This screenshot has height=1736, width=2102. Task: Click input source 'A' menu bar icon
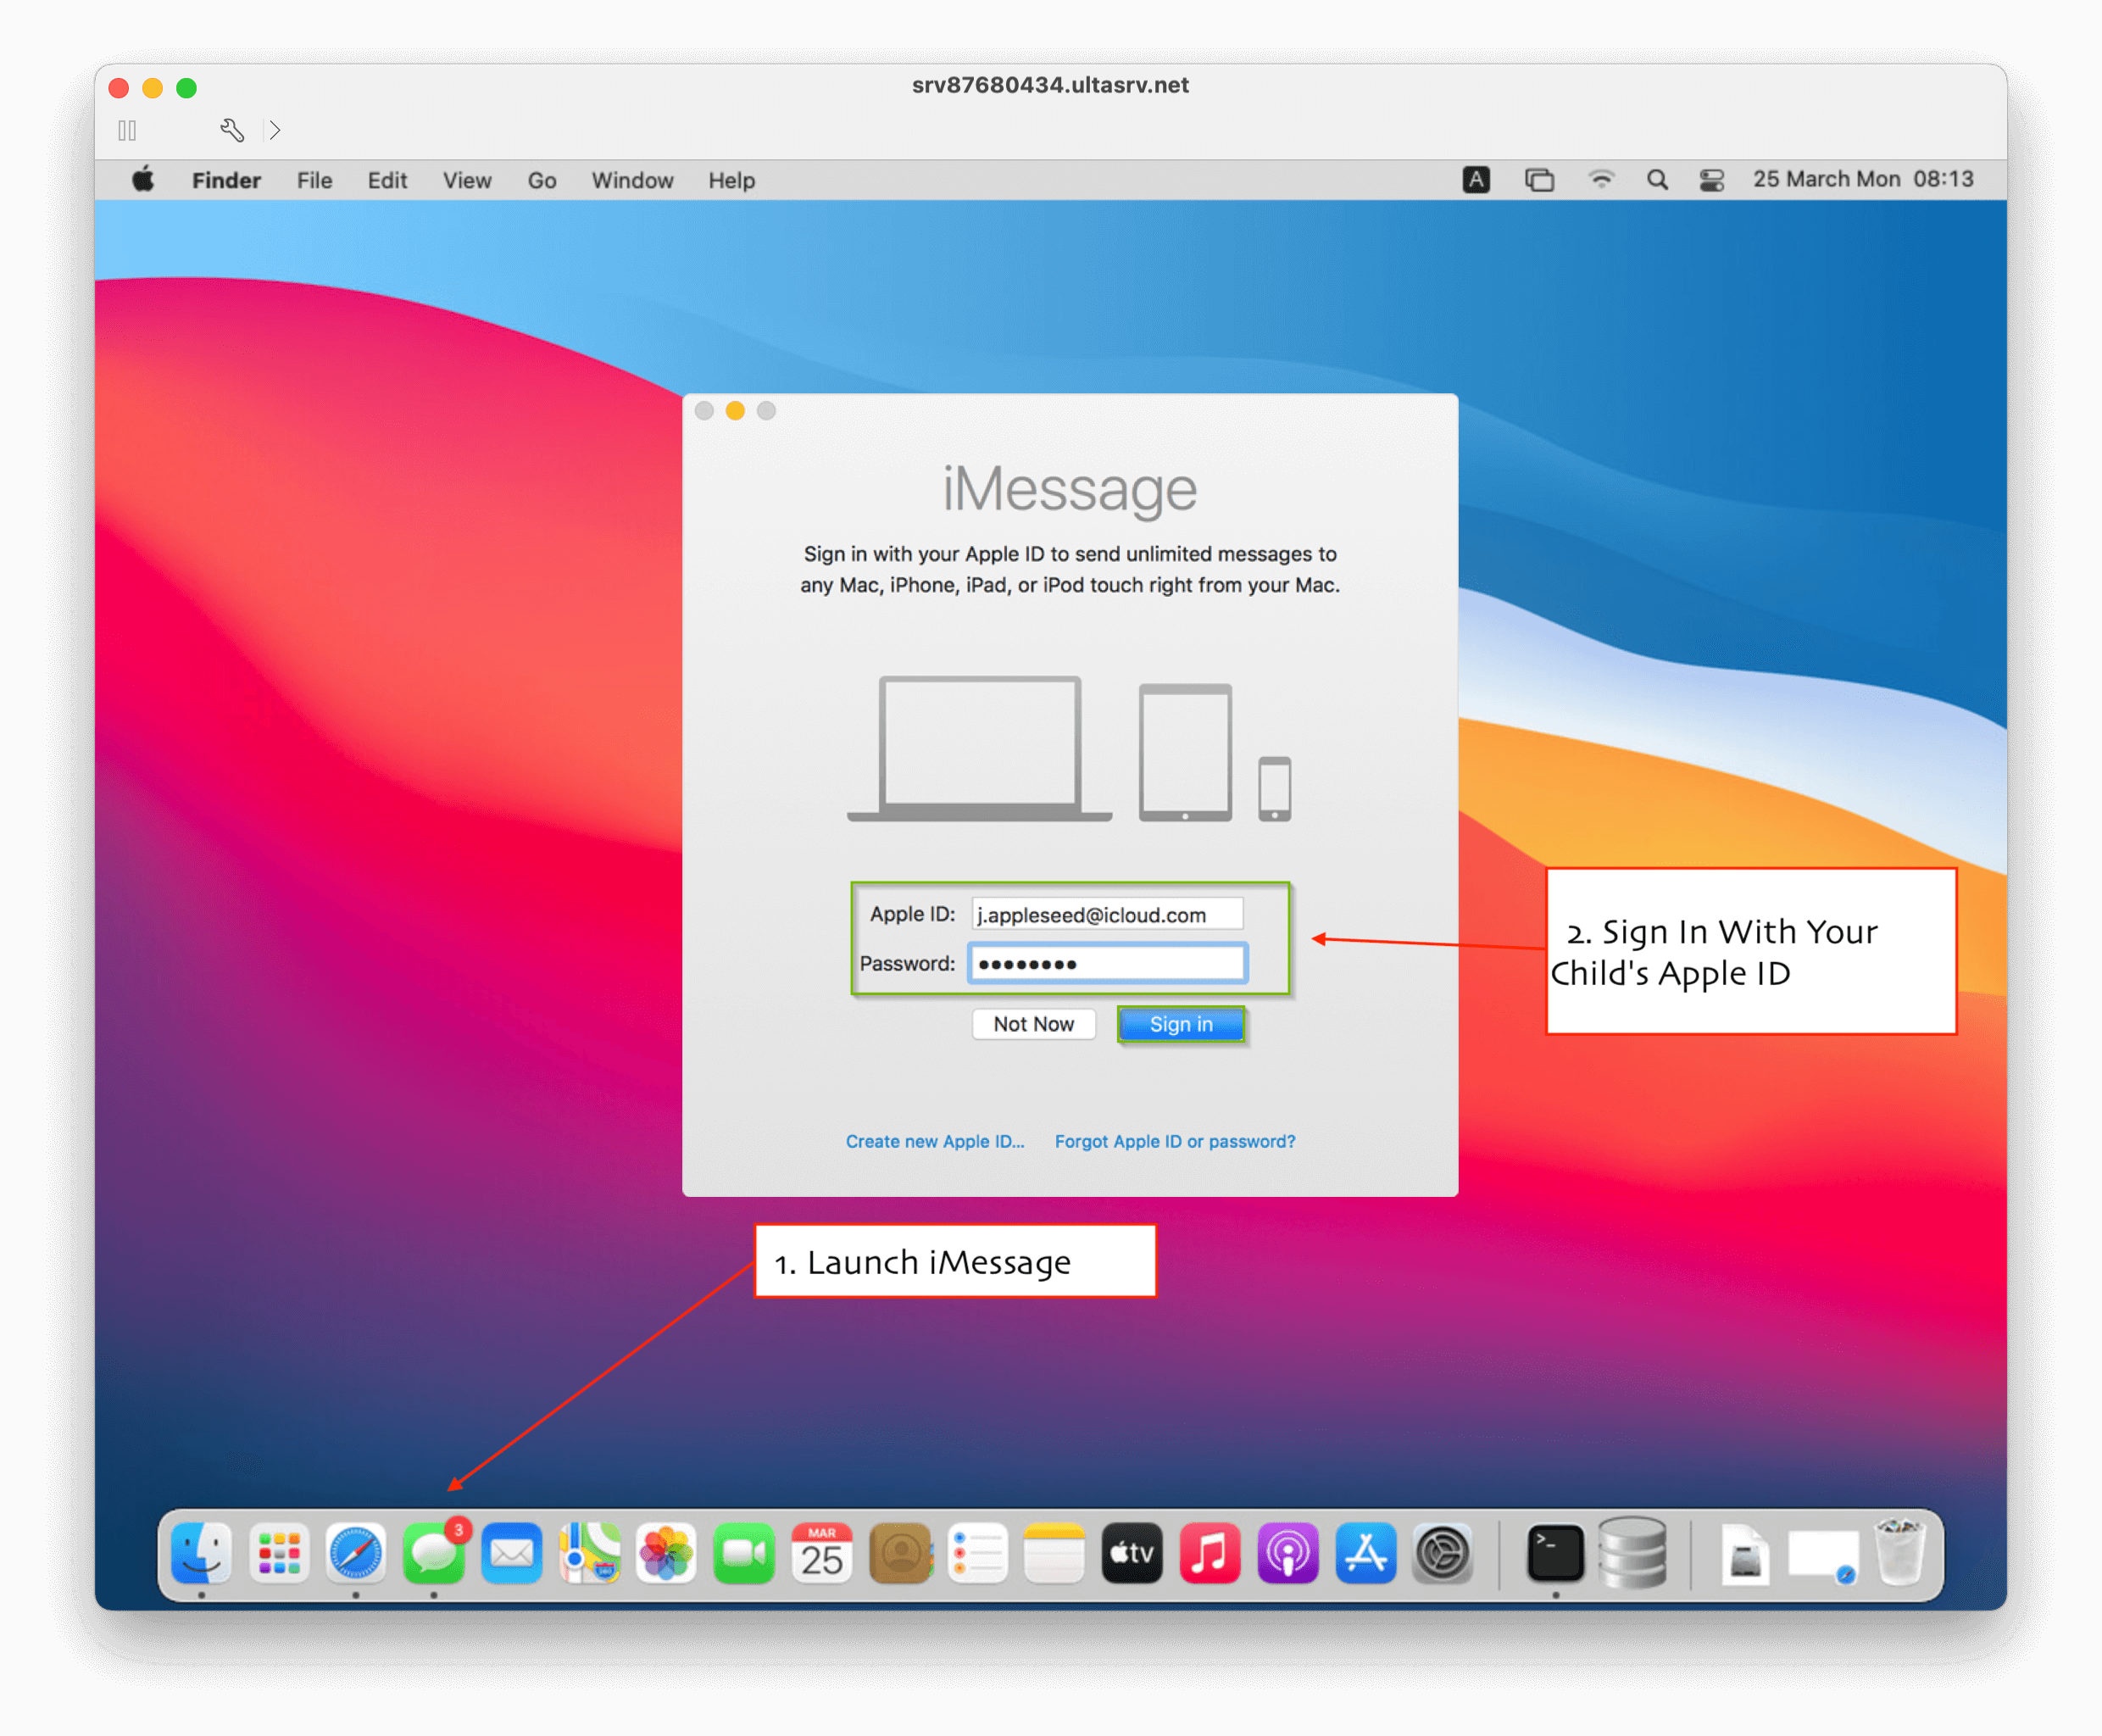1476,180
